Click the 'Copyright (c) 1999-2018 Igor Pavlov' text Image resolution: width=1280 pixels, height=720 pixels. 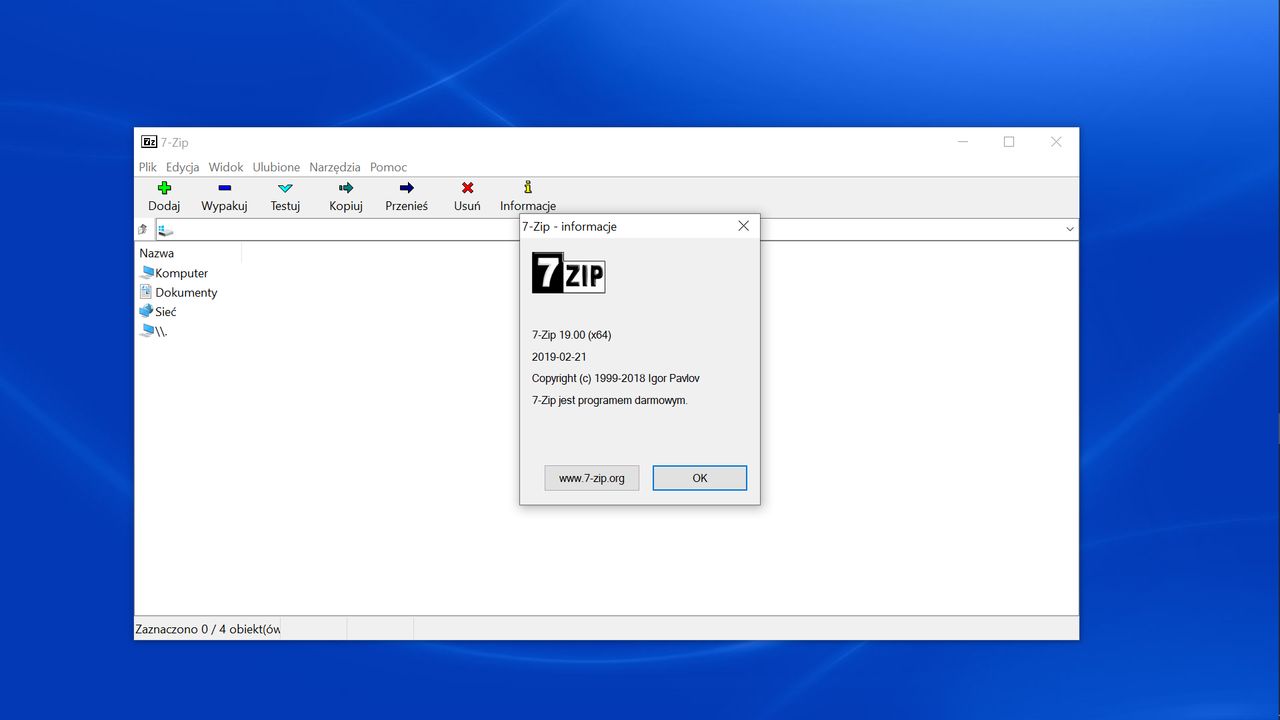pos(616,379)
